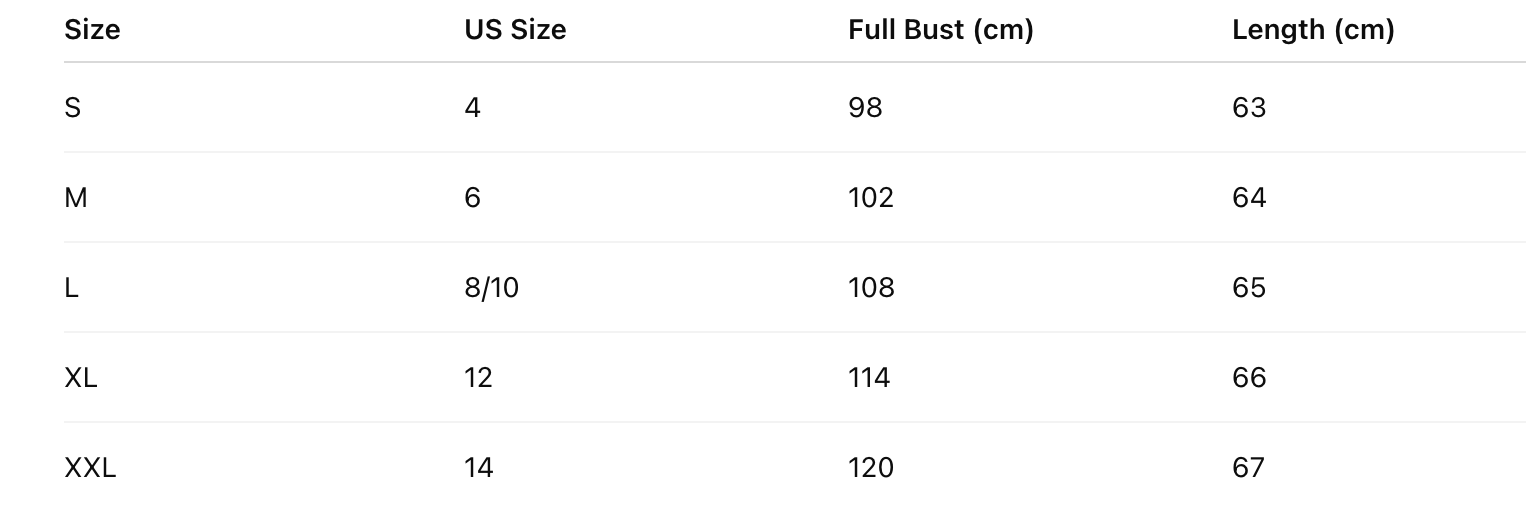Select US size value 14
This screenshot has width=1526, height=510.
pos(479,467)
